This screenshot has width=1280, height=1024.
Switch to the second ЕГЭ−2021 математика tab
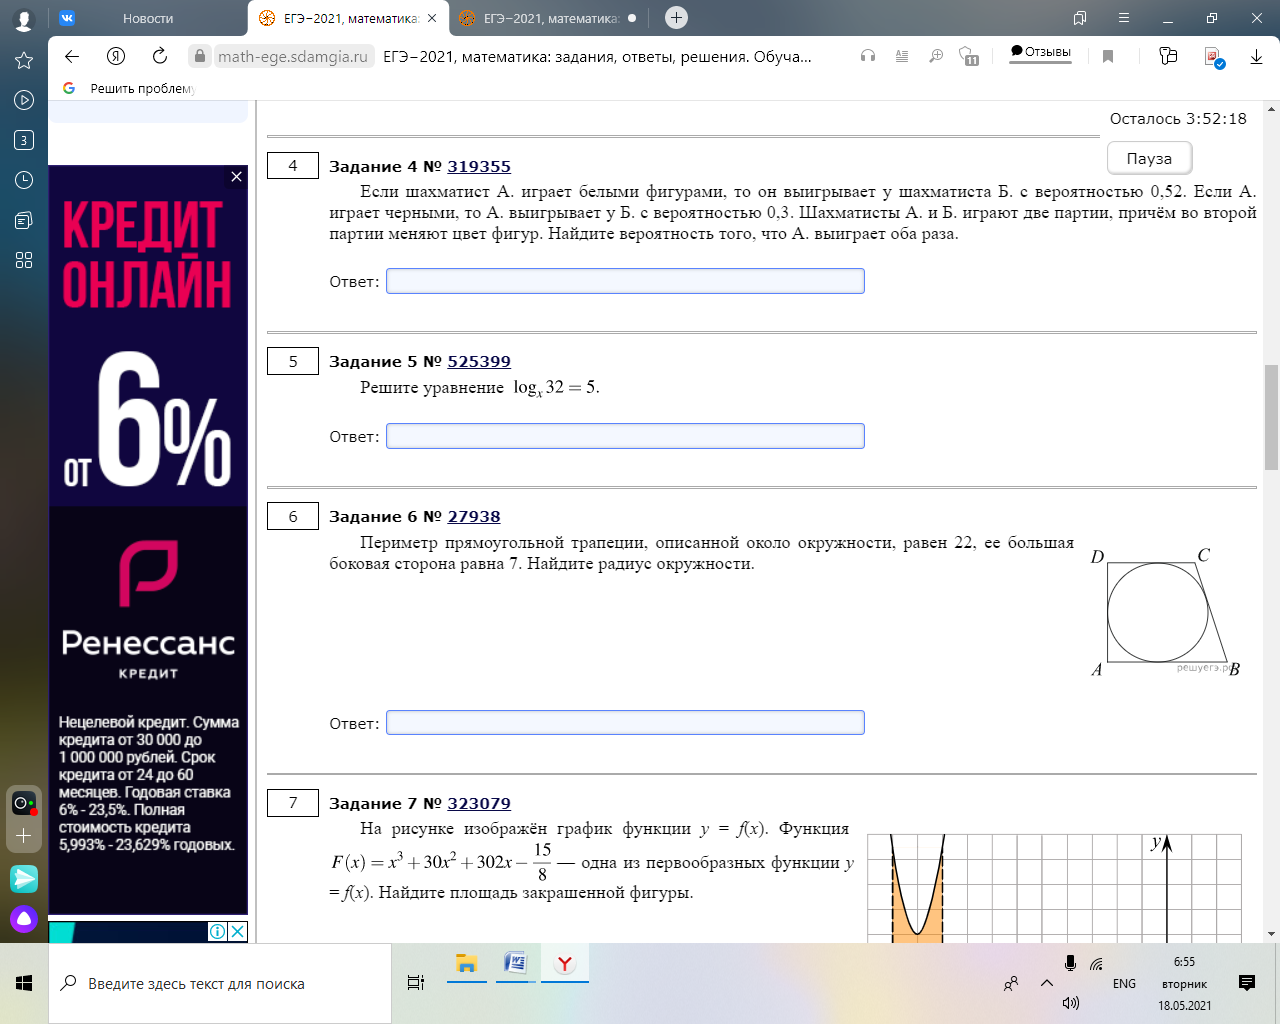[550, 18]
